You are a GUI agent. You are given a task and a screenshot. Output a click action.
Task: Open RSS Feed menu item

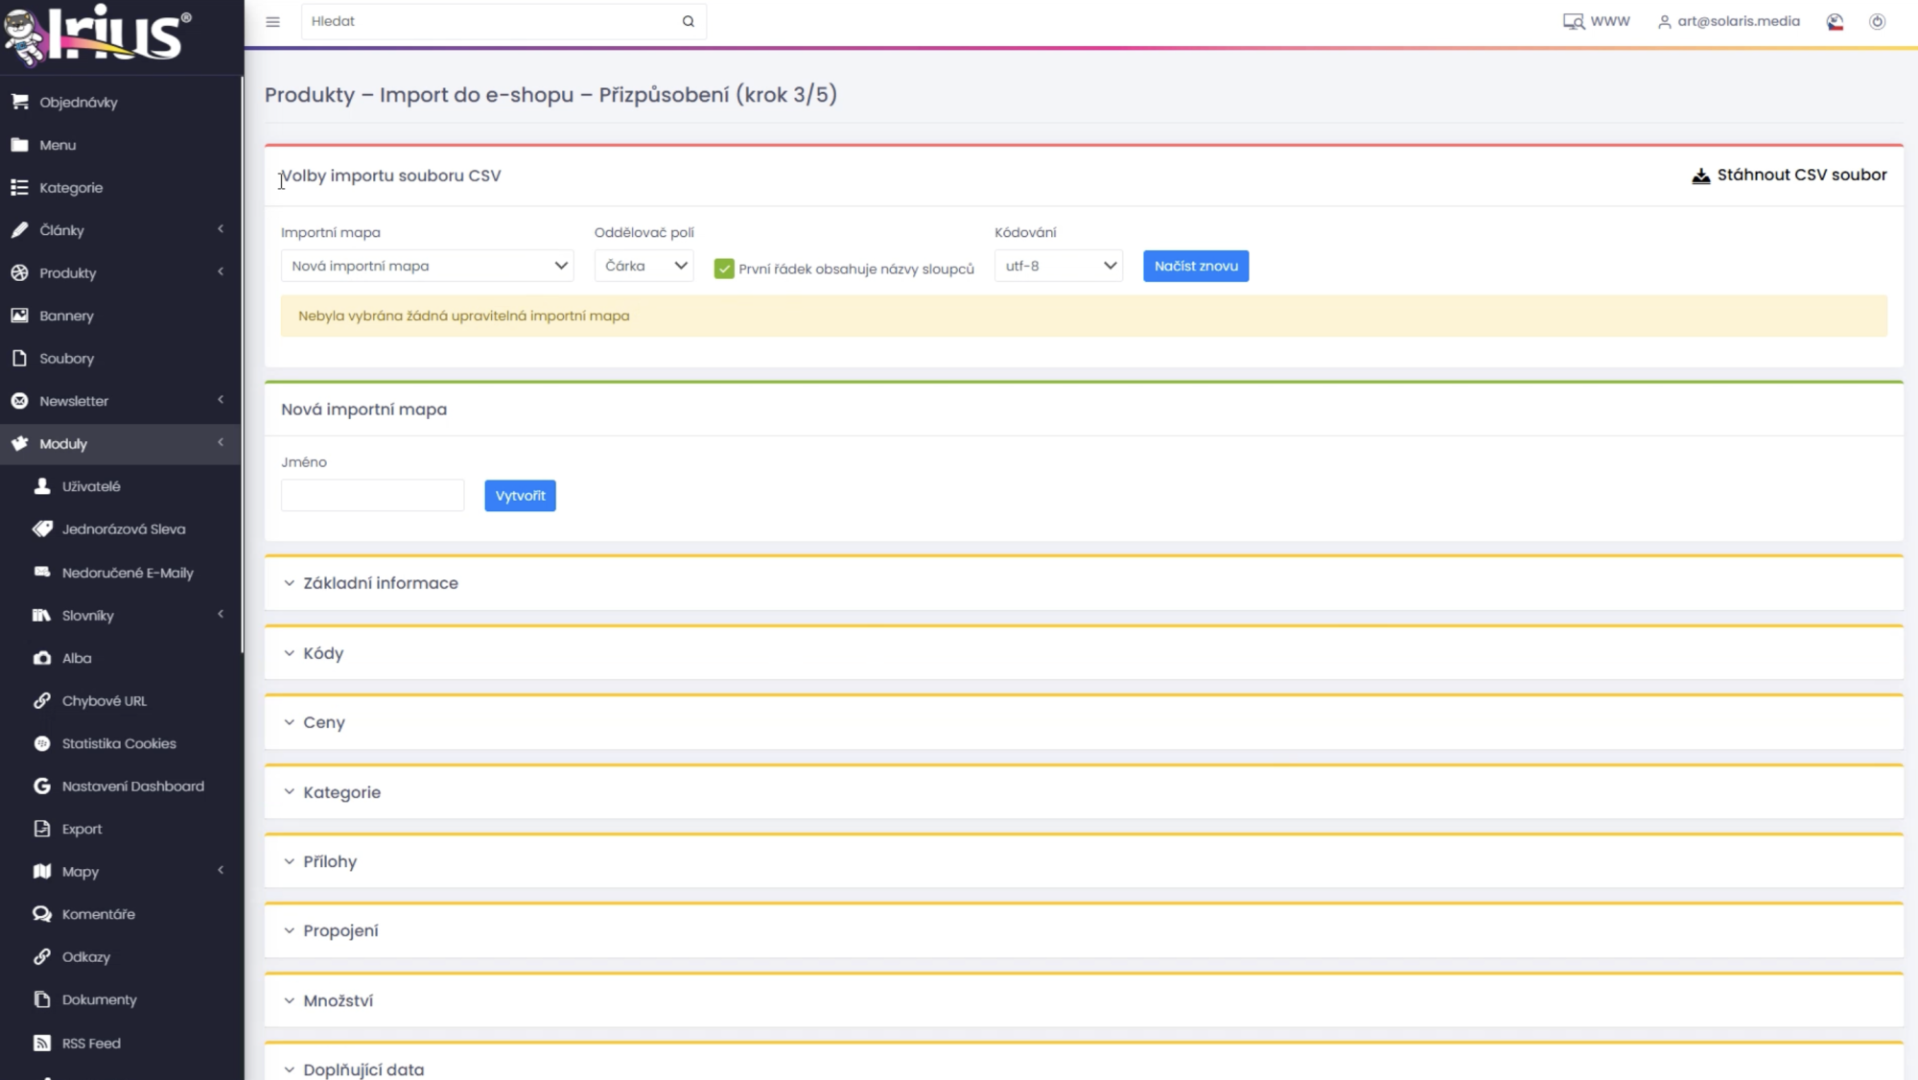[121, 1043]
